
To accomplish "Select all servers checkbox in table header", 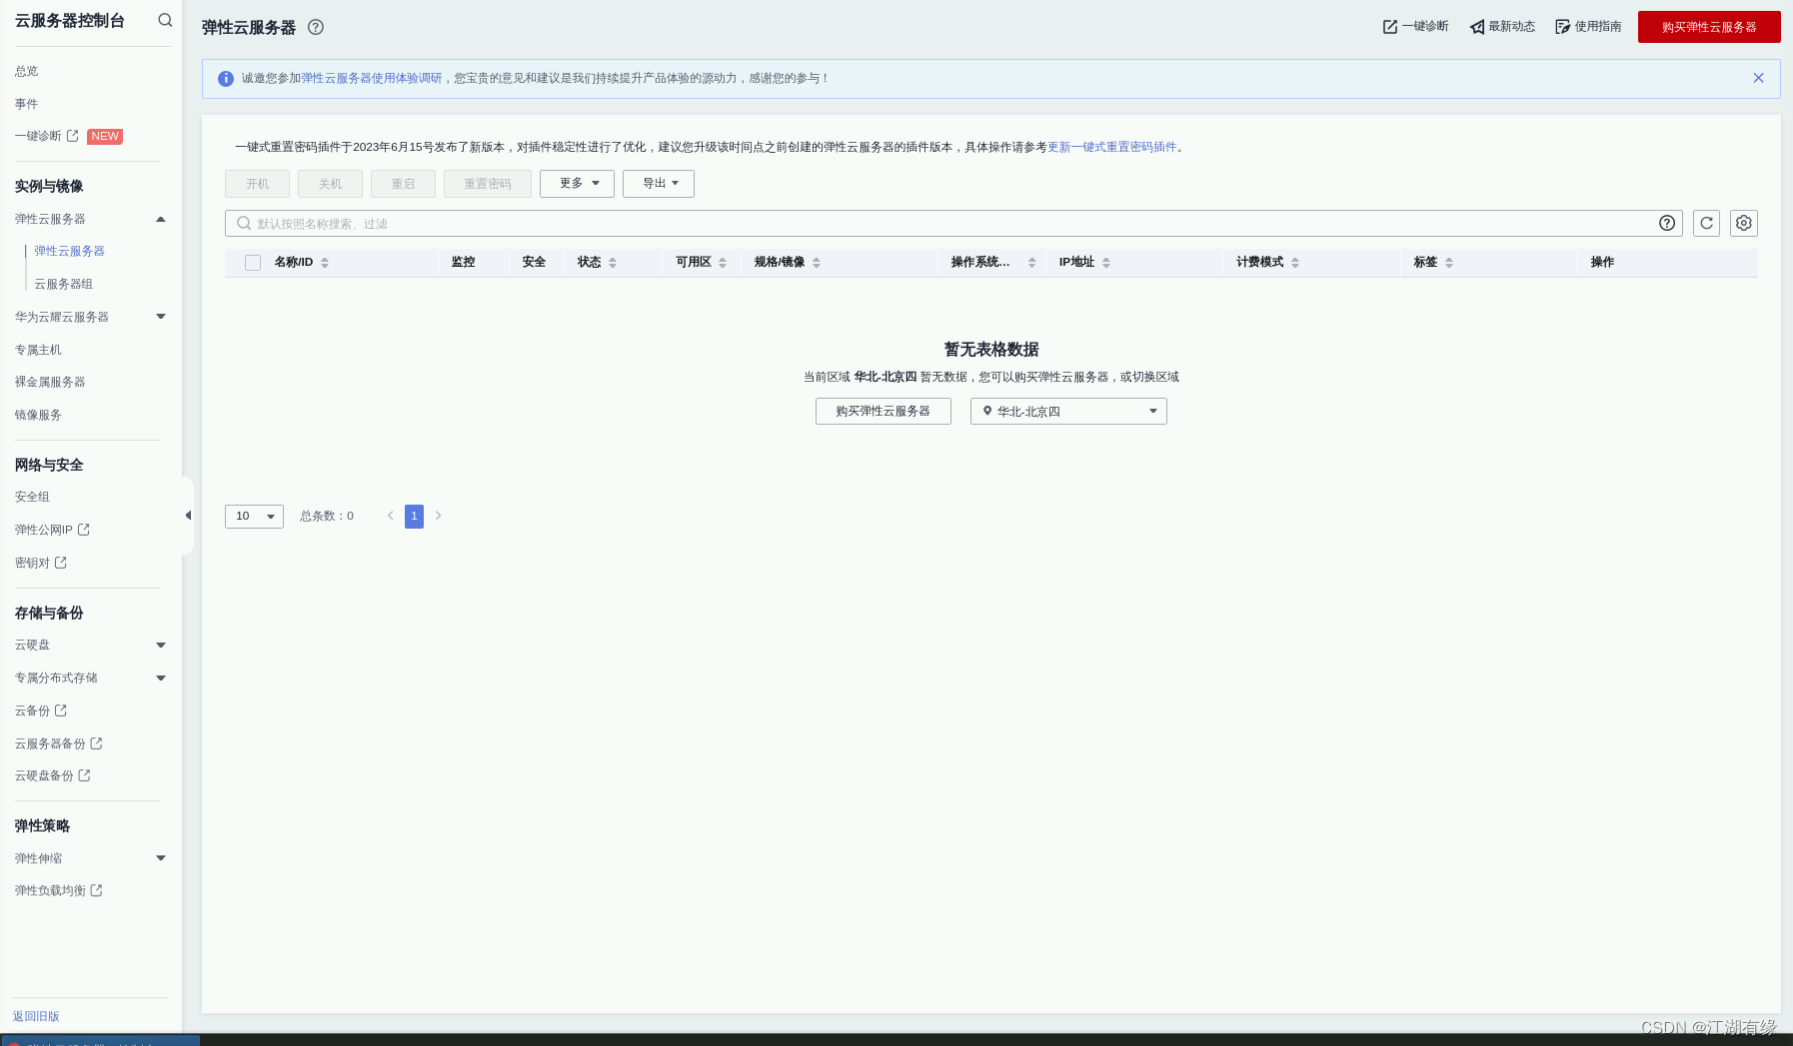I will point(252,261).
